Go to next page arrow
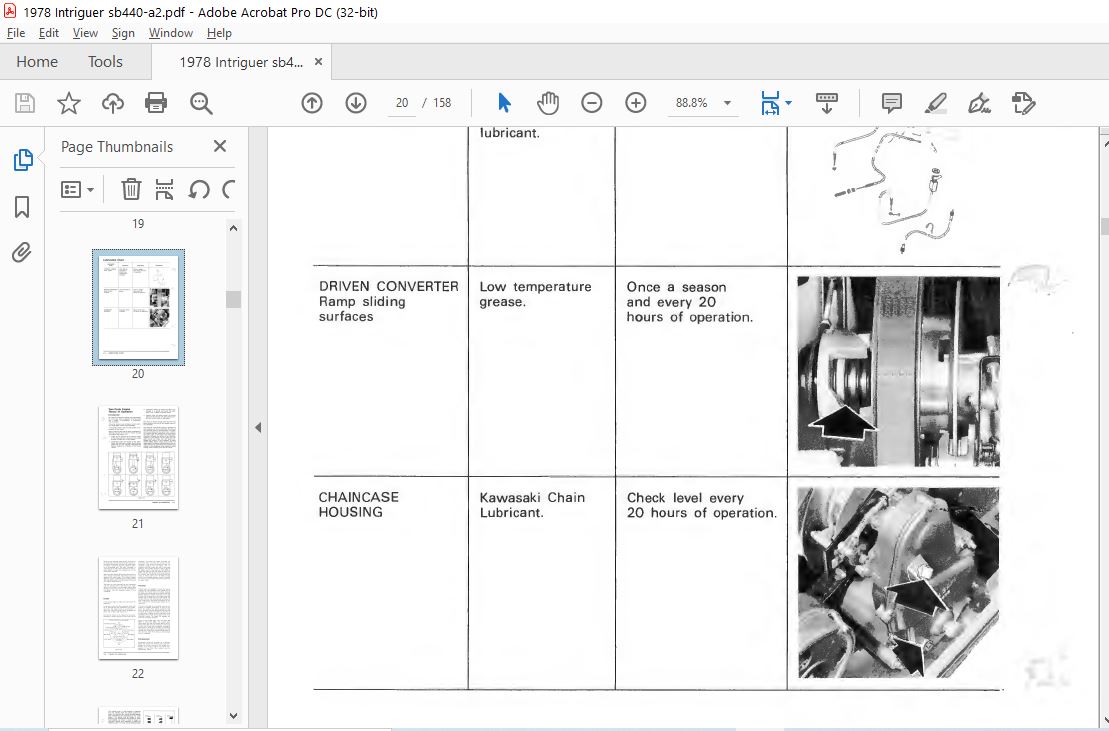This screenshot has height=731, width=1109. click(356, 103)
